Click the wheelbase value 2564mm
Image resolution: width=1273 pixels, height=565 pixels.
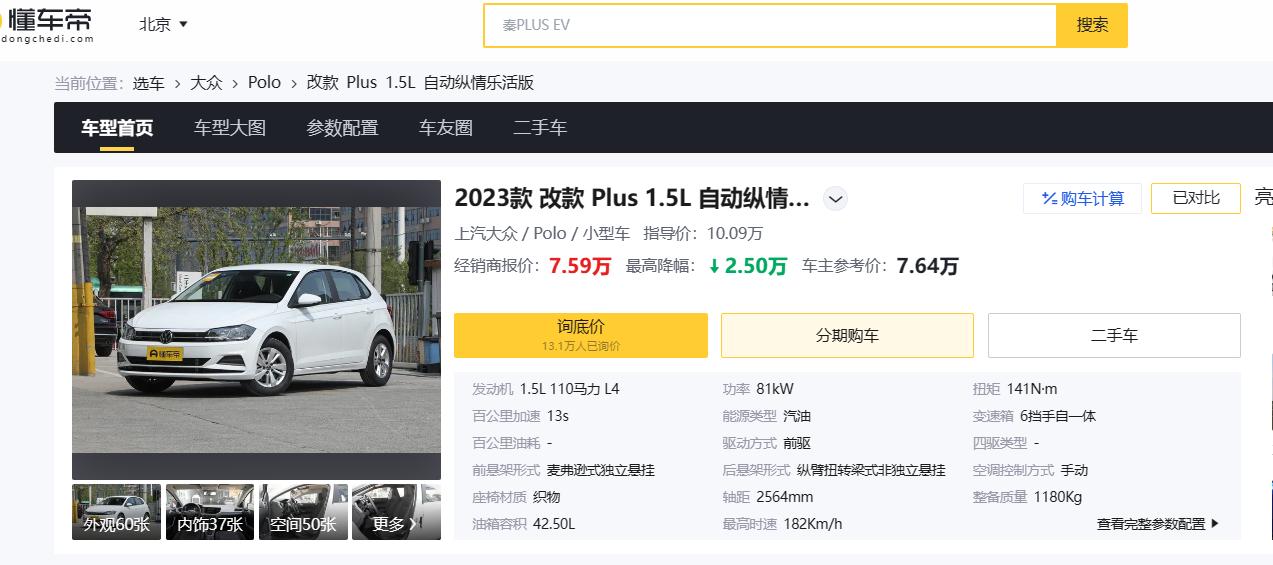pyautogui.click(x=785, y=497)
